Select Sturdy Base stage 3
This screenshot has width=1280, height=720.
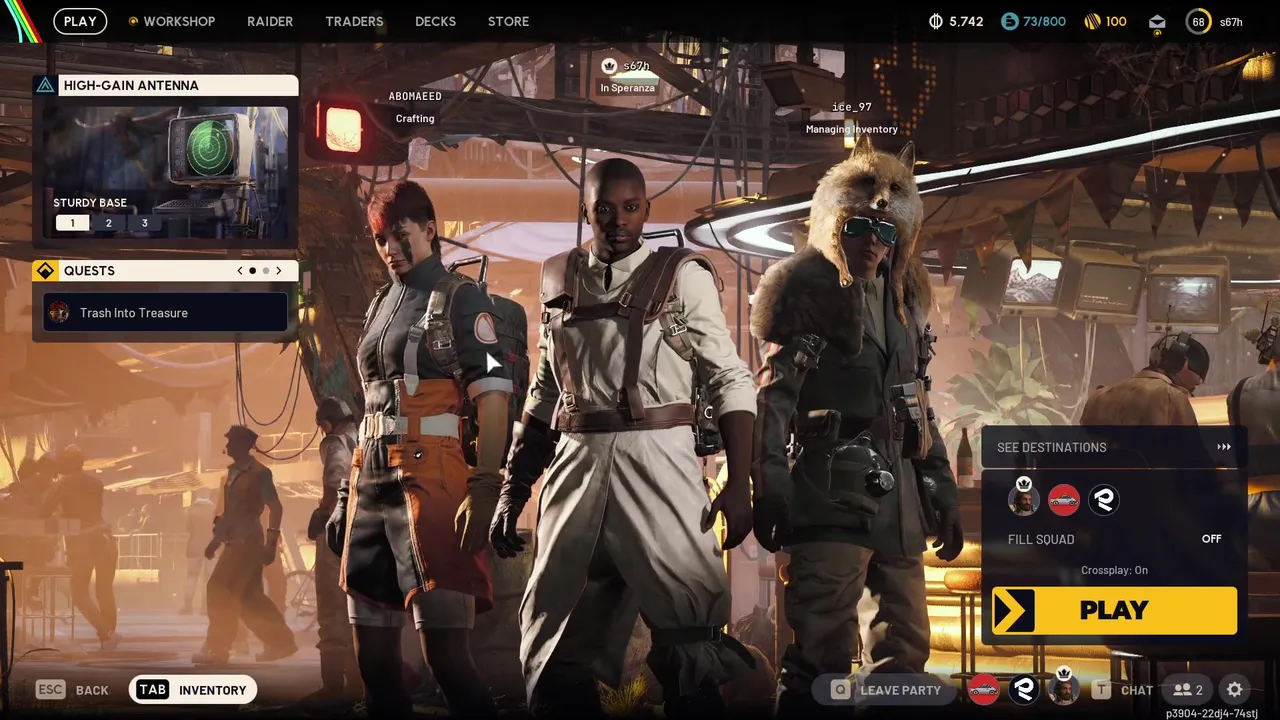click(144, 223)
